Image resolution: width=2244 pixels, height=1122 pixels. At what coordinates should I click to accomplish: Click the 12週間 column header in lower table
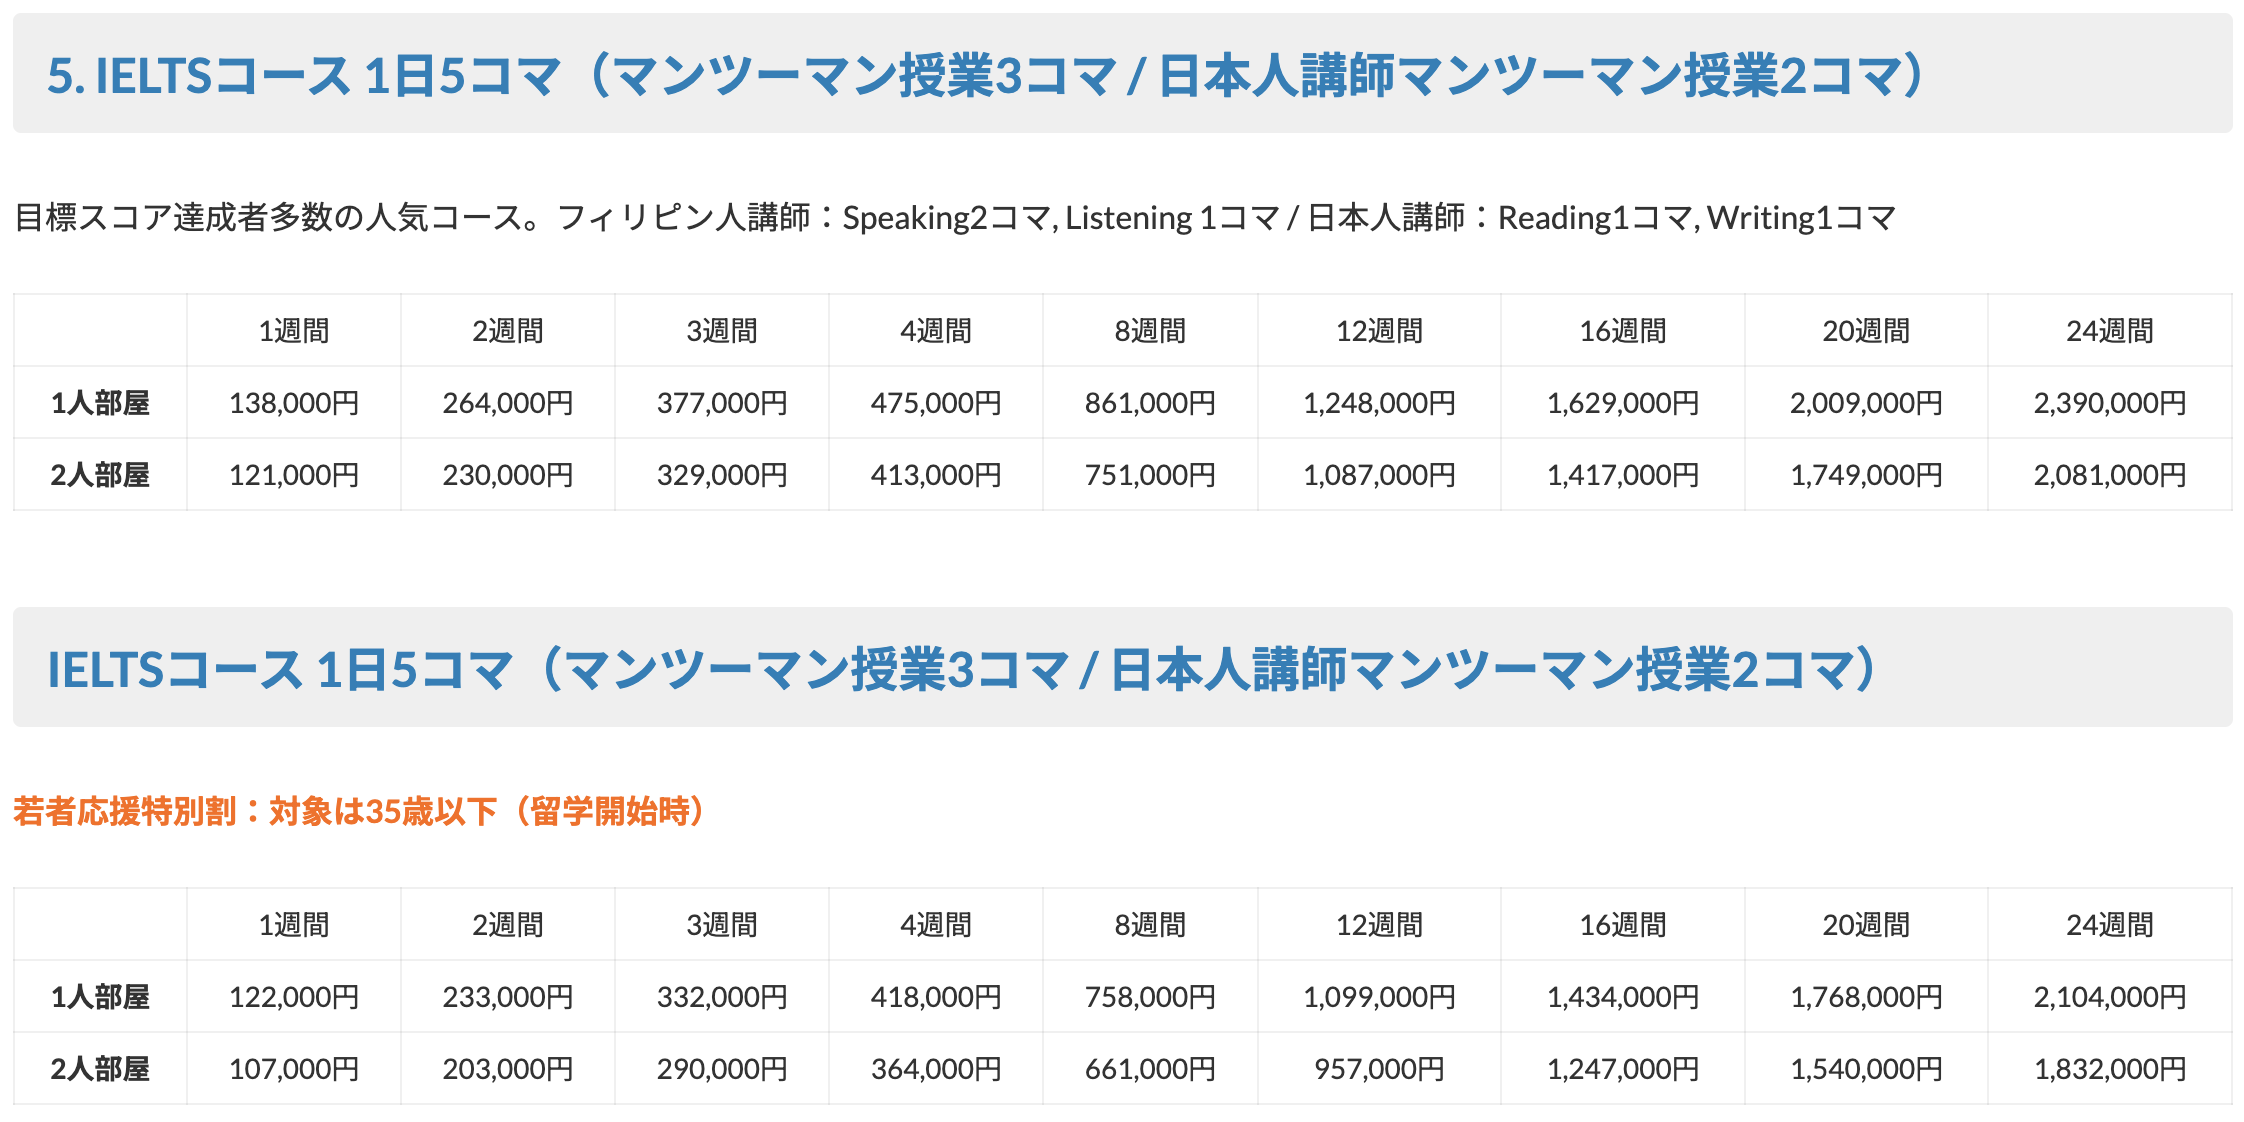point(1379,925)
